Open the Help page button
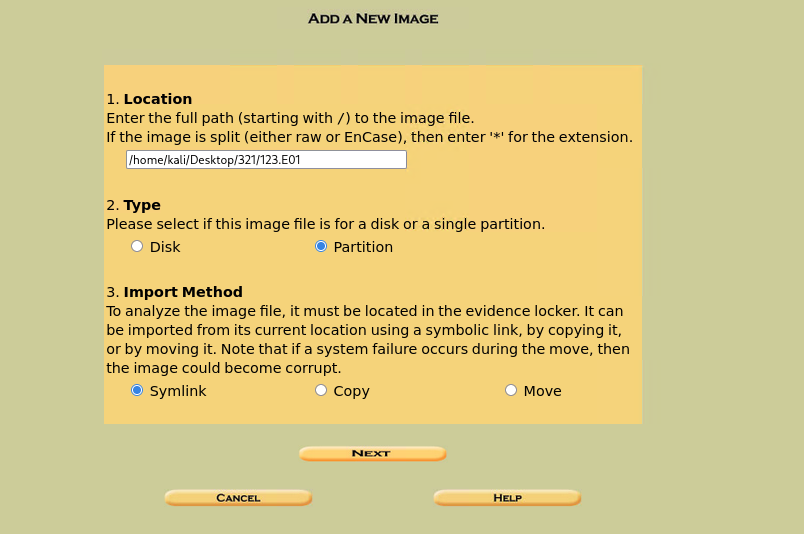The width and height of the screenshot is (804, 534). pyautogui.click(x=507, y=498)
